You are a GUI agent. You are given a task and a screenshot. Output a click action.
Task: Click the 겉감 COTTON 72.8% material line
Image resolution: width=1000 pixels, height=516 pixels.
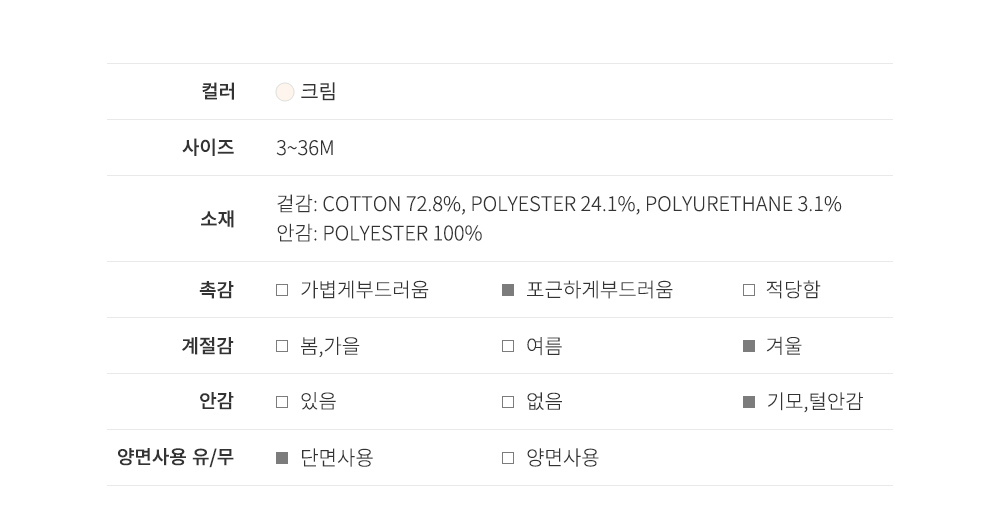point(558,204)
